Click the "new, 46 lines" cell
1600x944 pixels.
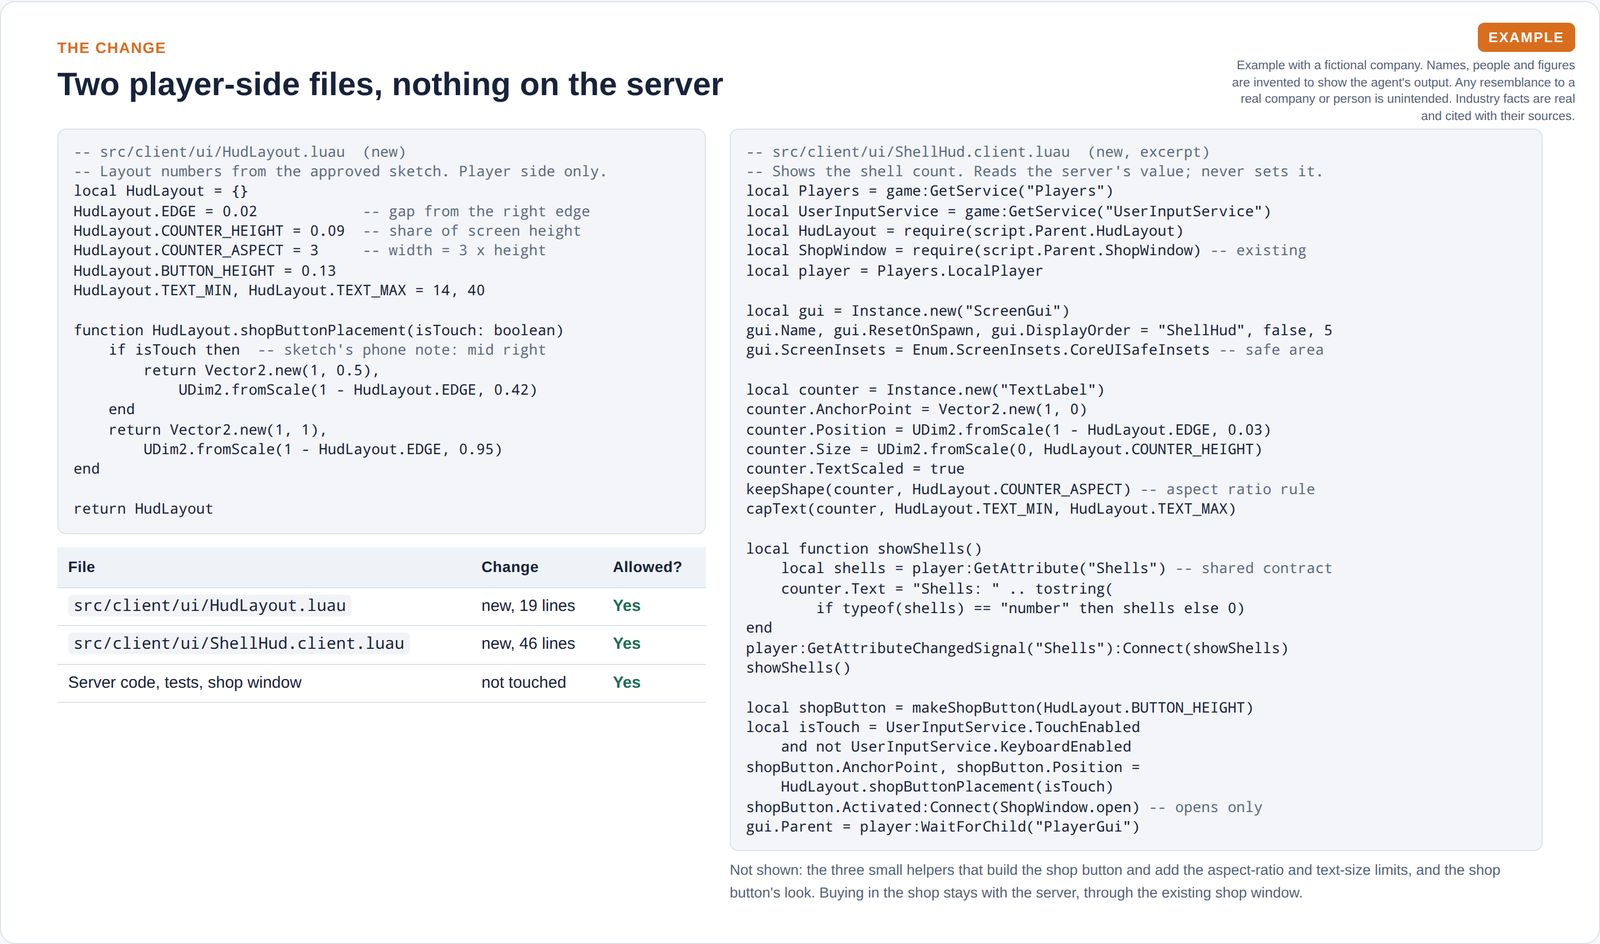(528, 643)
